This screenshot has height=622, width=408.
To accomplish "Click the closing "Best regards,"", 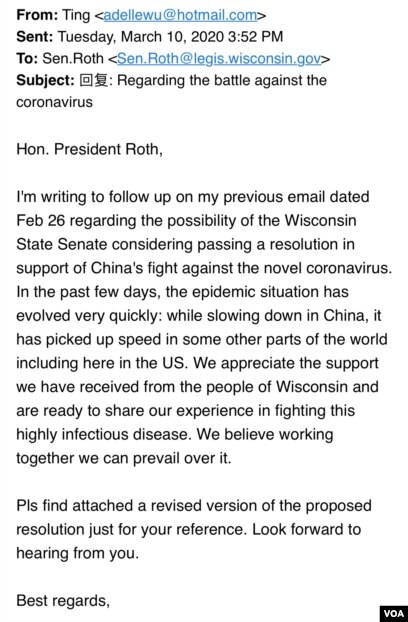I will point(63,601).
